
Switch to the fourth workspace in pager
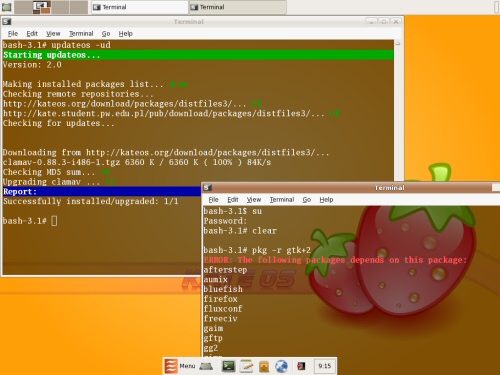coord(79,7)
